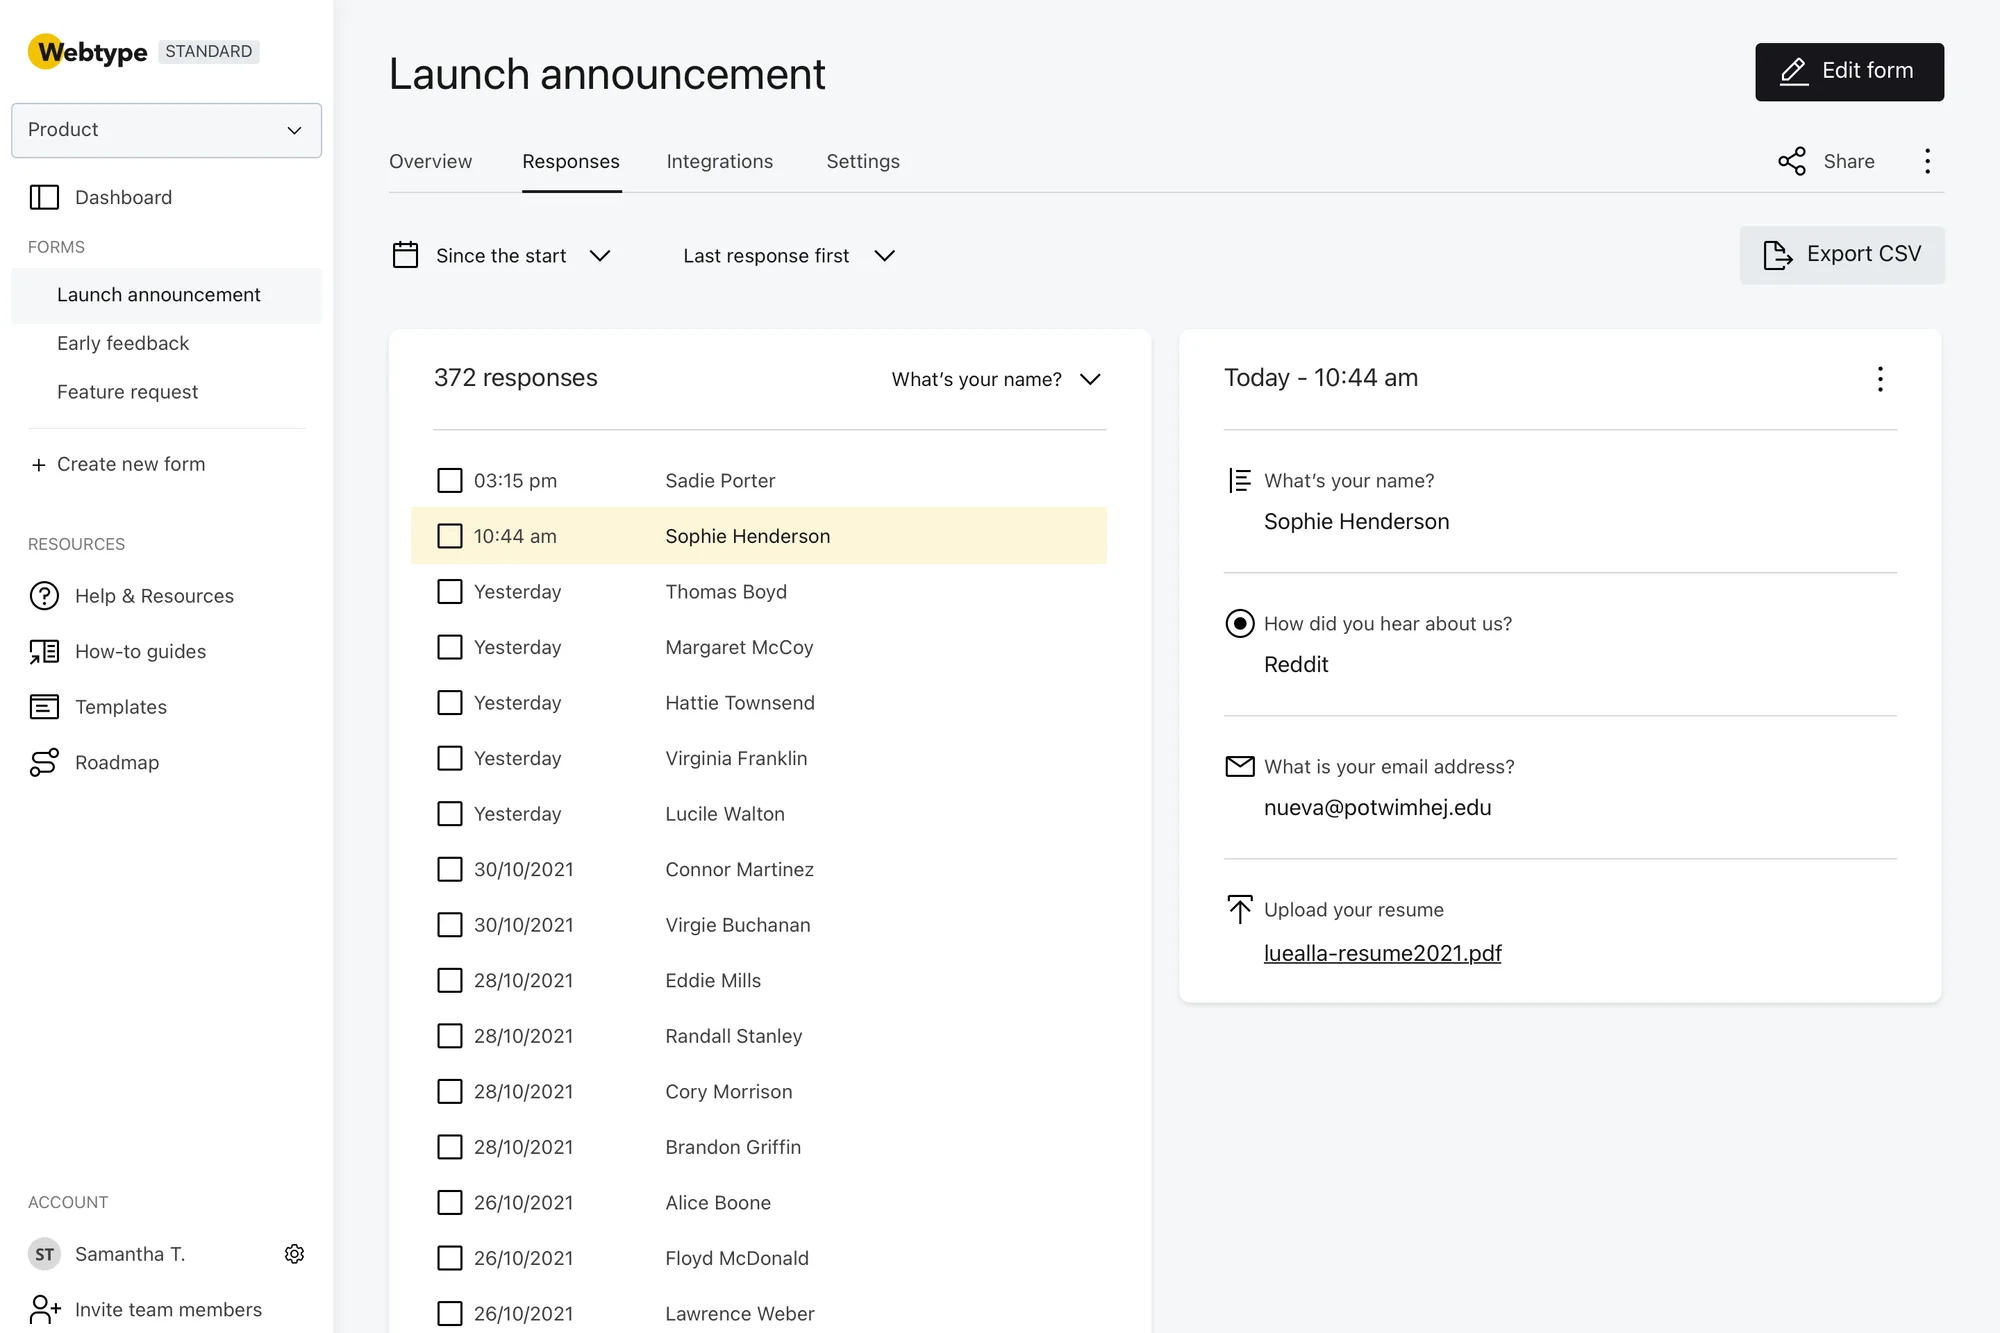Expand the What's your name? column dropdown

coord(995,379)
